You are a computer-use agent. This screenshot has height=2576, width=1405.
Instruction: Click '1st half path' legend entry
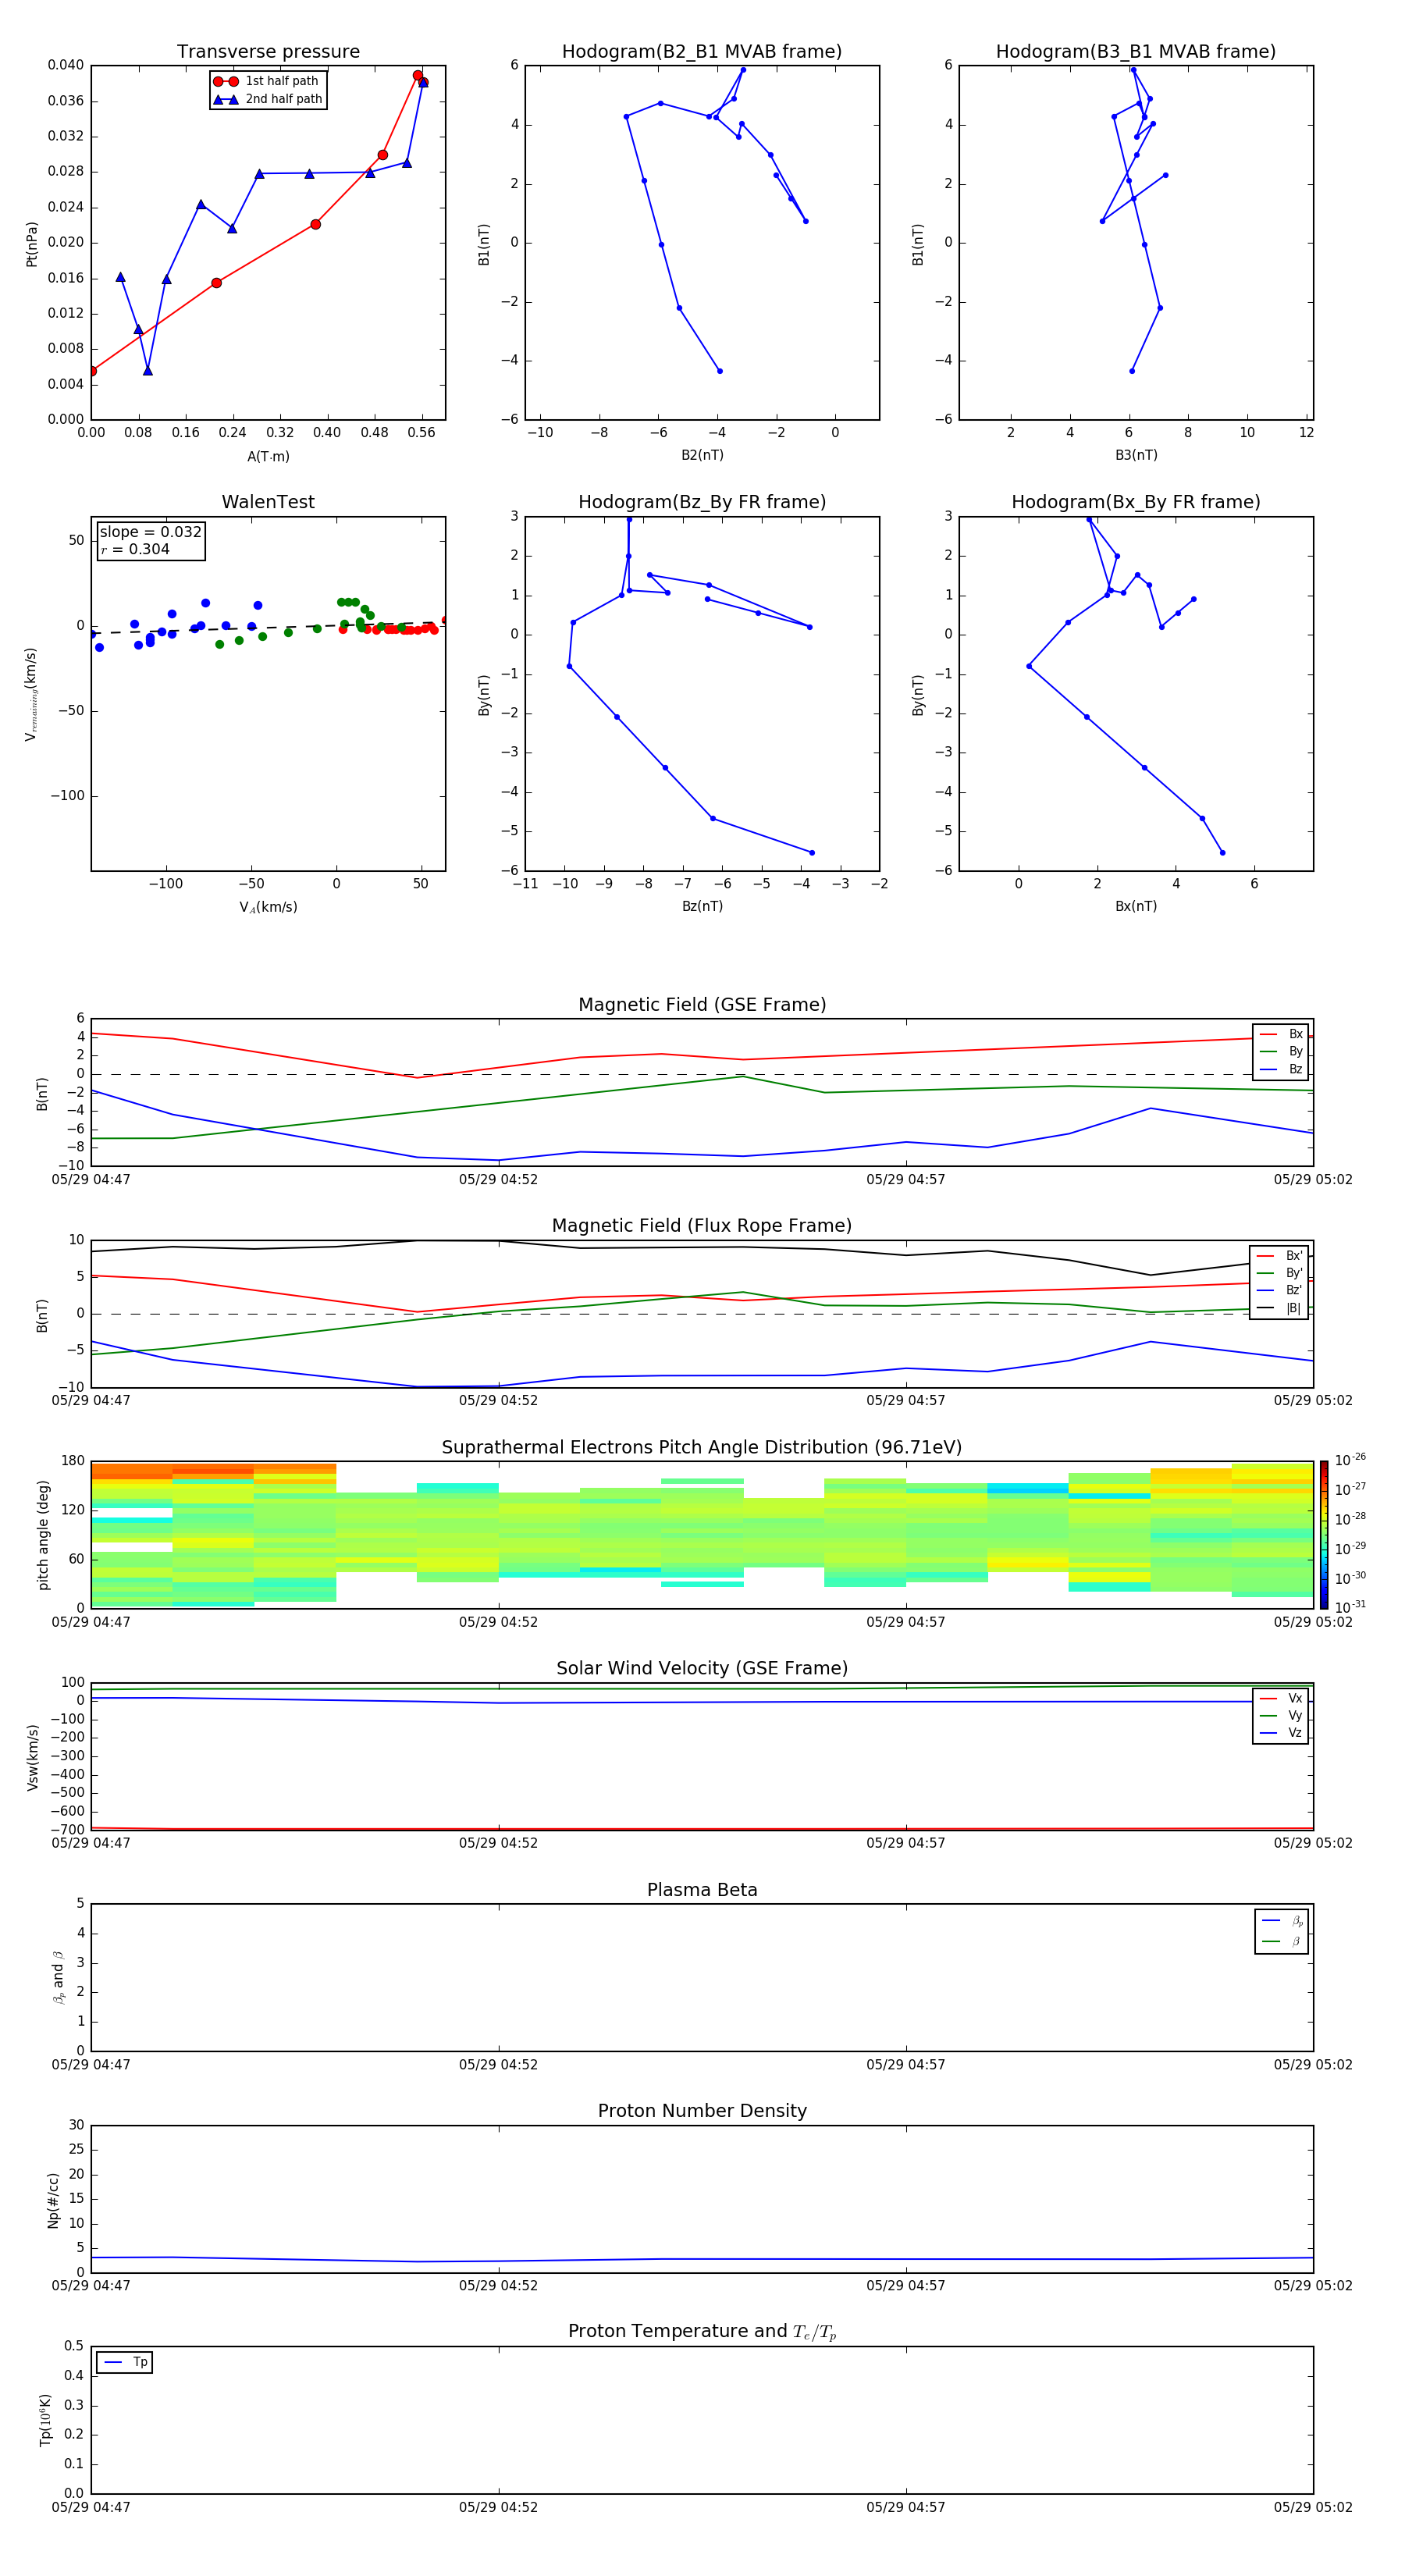click(x=267, y=81)
